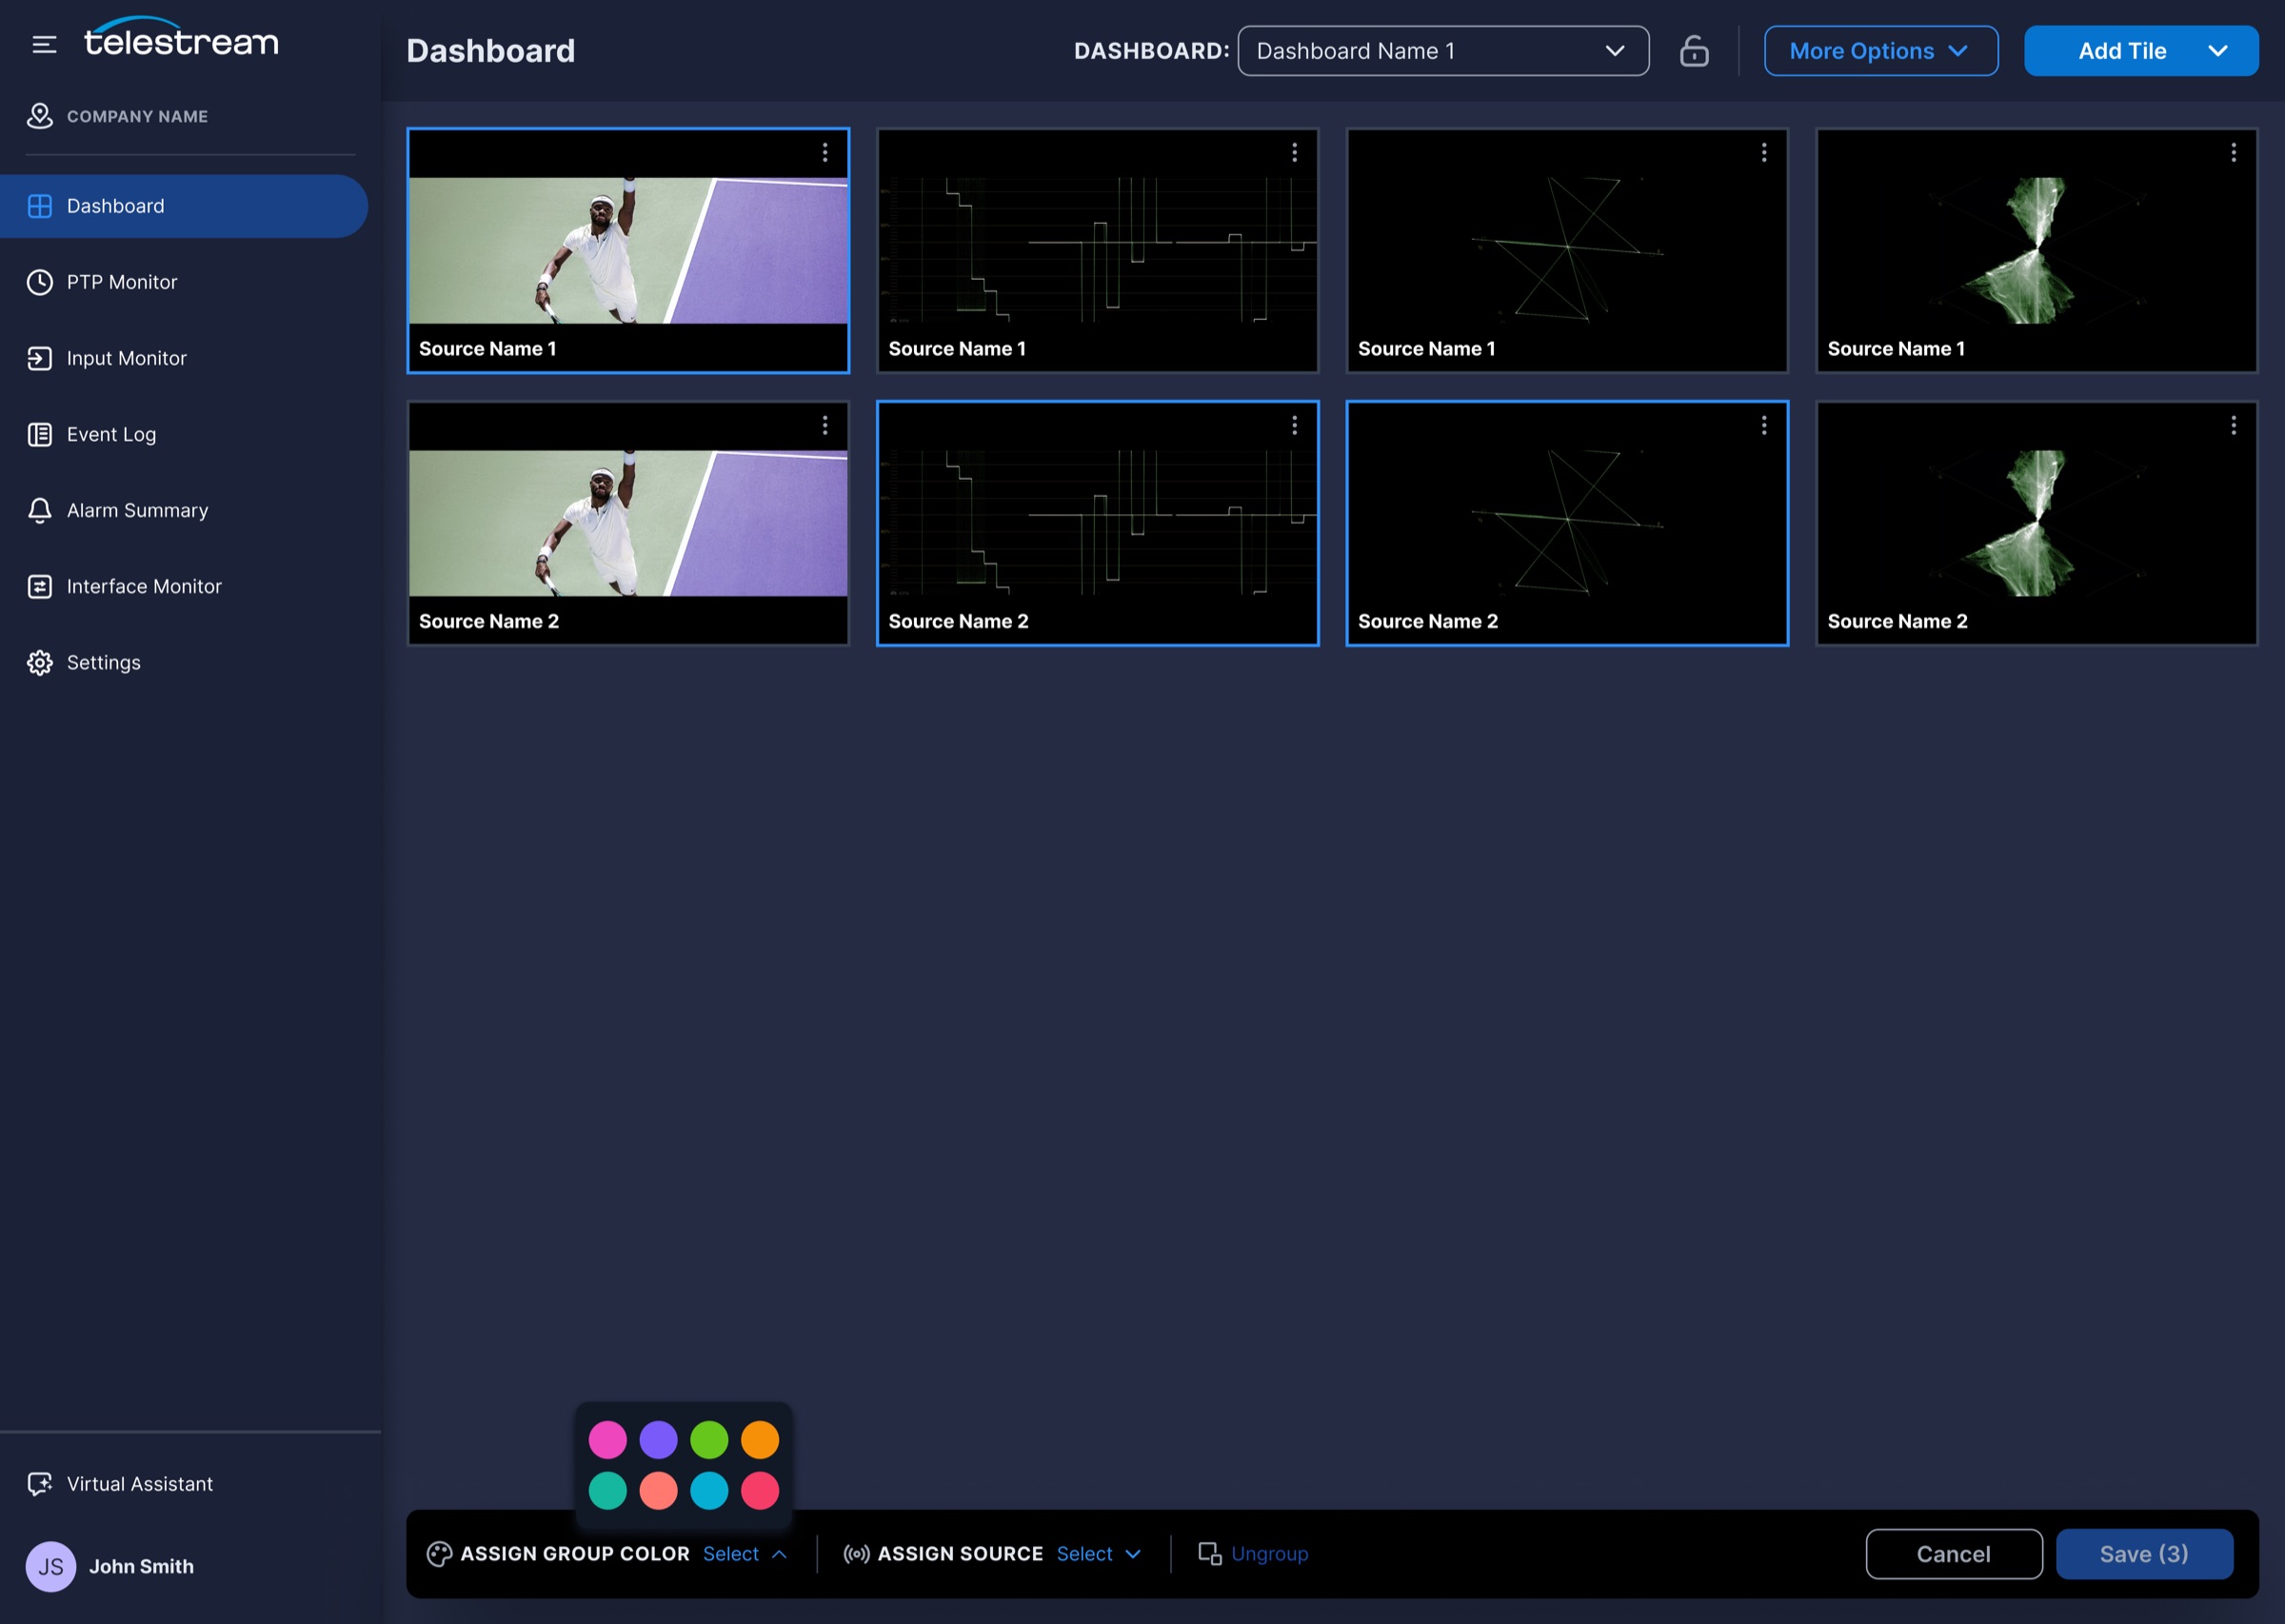This screenshot has width=2285, height=1624.
Task: Click the Virtual Assistant chat icon
Action: point(39,1483)
